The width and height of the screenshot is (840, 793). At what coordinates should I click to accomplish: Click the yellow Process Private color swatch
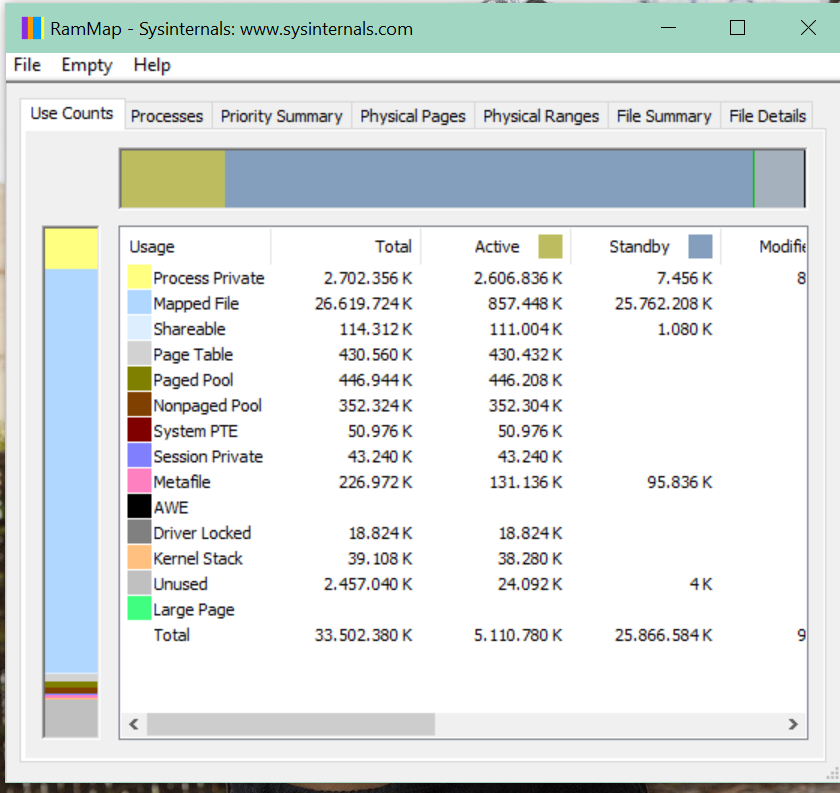tap(139, 278)
